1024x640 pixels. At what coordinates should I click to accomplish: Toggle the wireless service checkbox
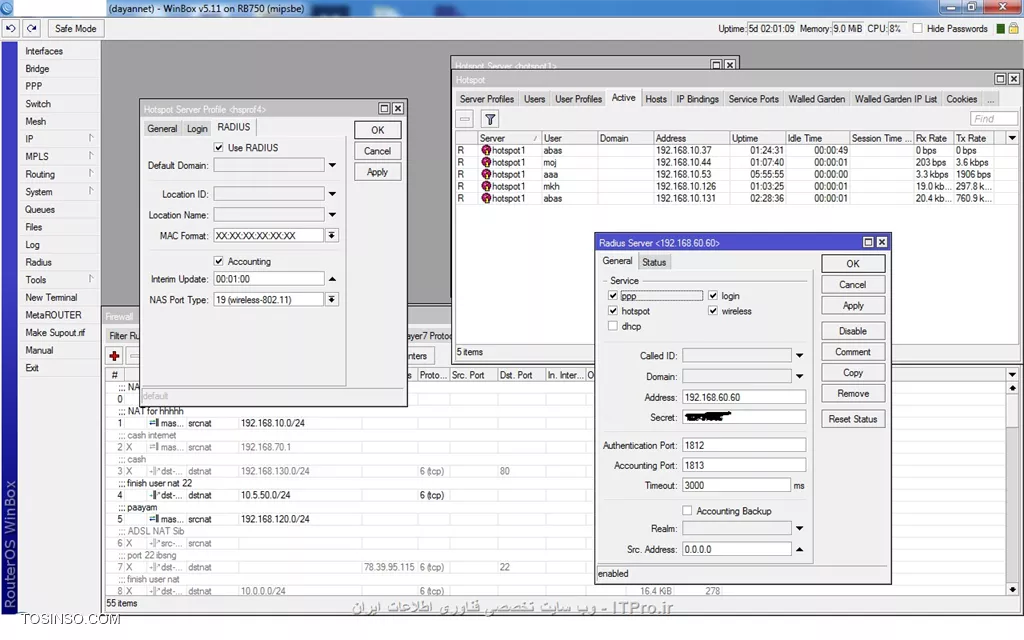712,311
